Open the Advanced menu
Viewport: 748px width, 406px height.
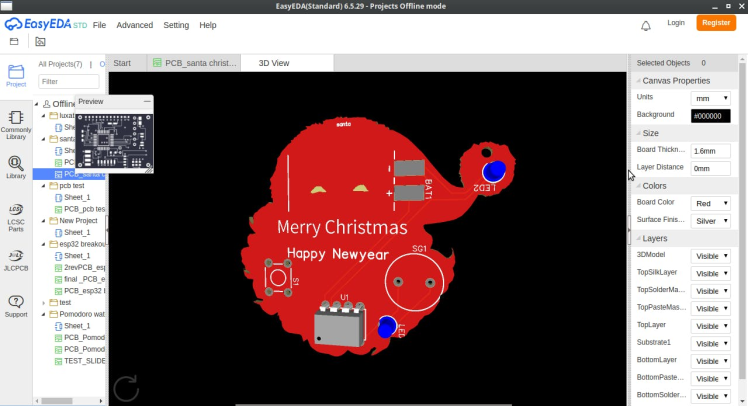(x=135, y=25)
